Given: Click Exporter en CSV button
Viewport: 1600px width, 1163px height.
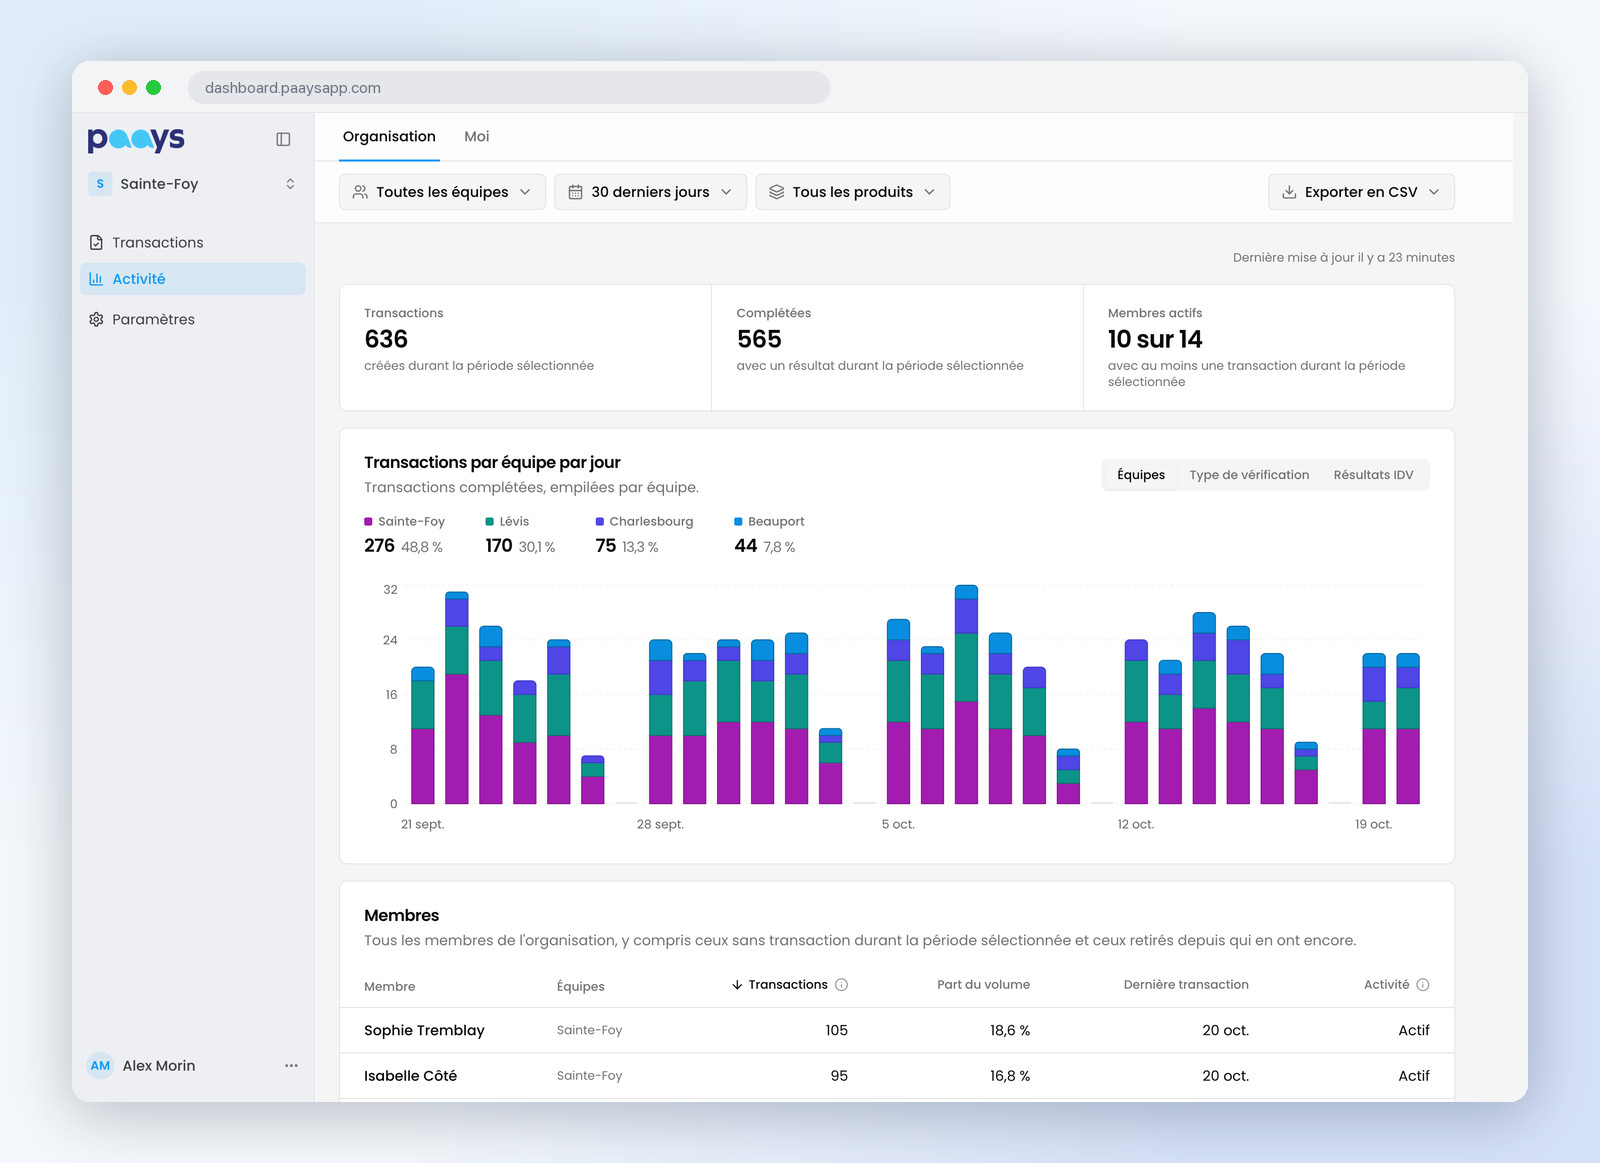Looking at the screenshot, I should point(1361,192).
